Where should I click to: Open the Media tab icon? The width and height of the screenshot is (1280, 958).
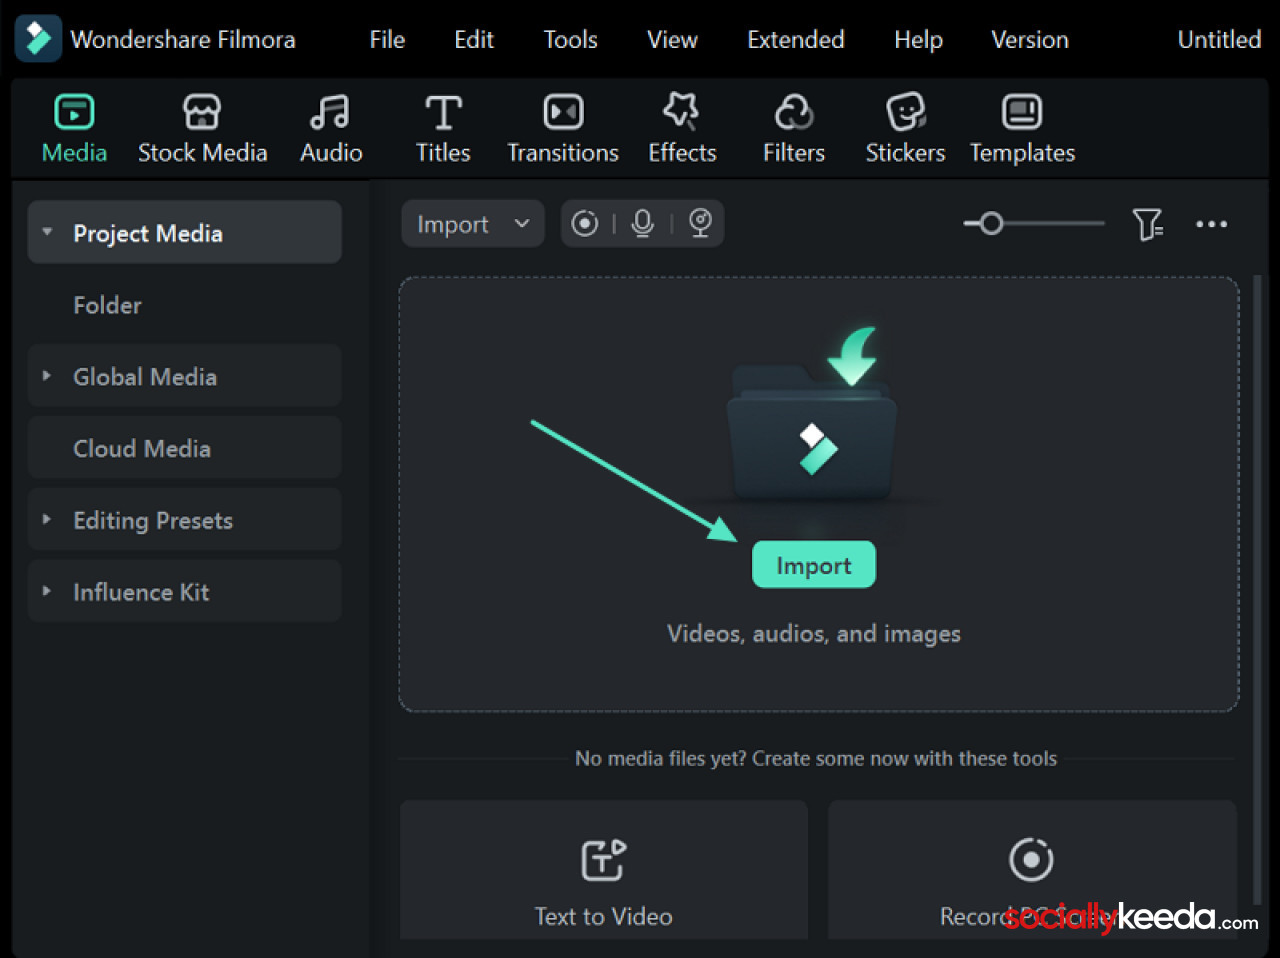[74, 112]
